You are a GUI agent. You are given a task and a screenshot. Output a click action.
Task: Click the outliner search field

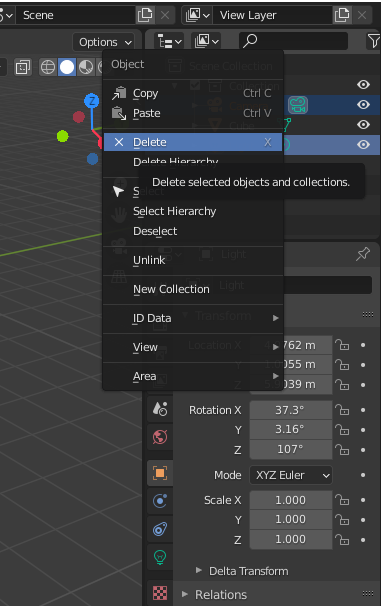(x=294, y=41)
